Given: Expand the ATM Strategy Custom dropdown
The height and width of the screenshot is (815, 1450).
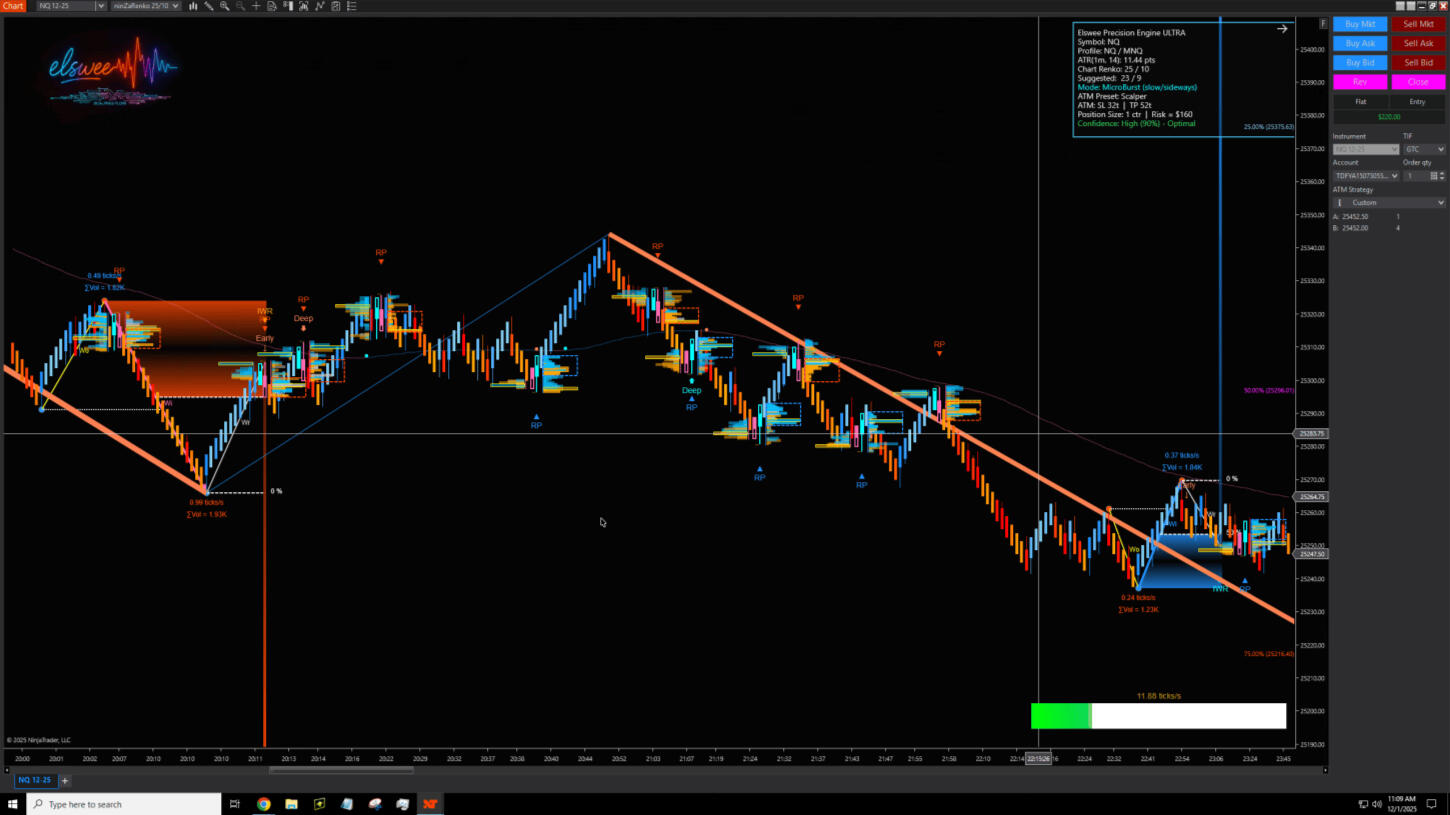Looking at the screenshot, I should pyautogui.click(x=1389, y=203).
